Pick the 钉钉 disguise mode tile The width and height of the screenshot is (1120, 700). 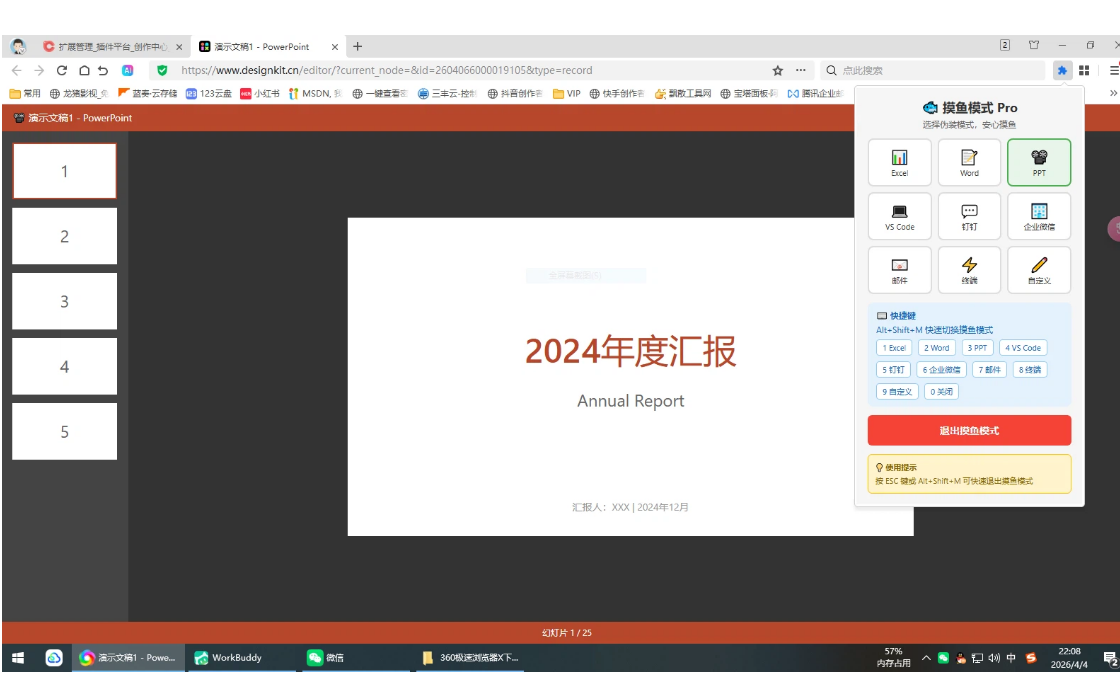click(969, 216)
